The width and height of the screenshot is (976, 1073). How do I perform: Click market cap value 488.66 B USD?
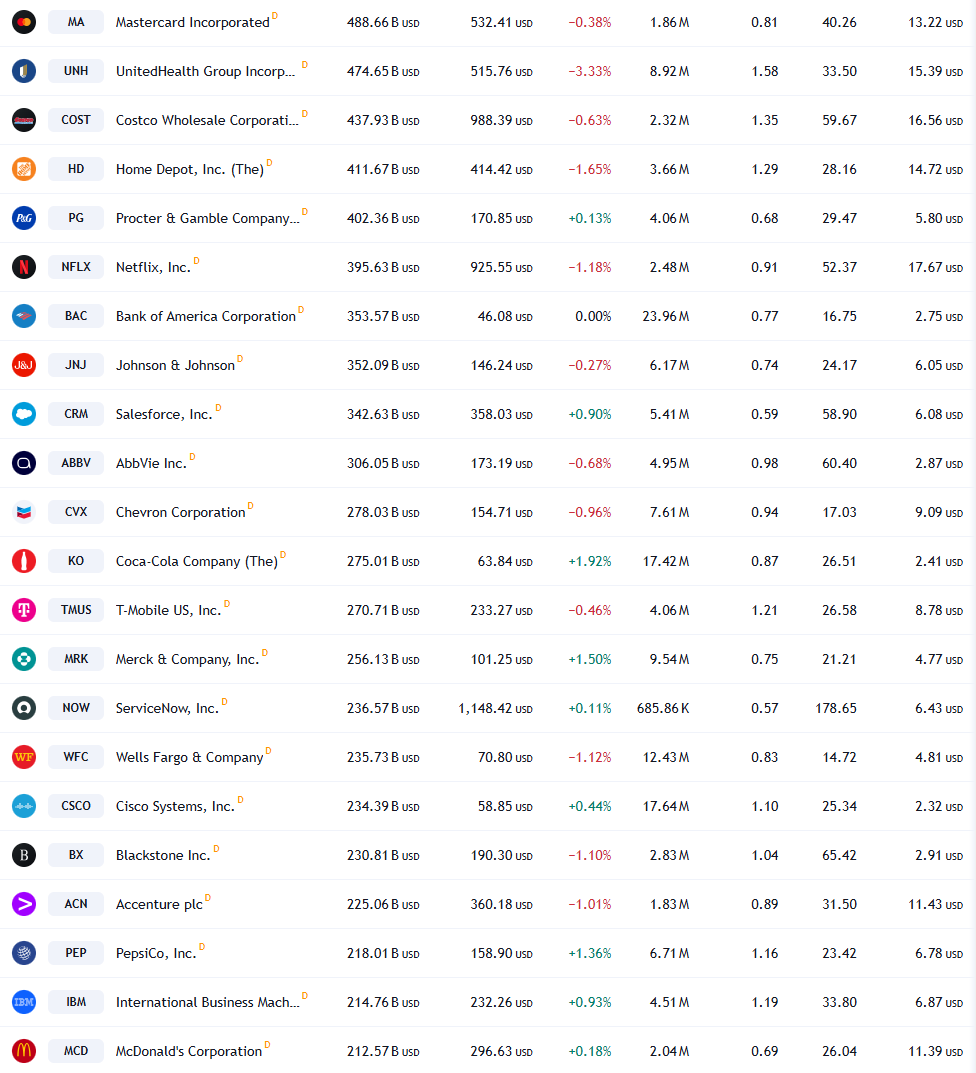click(x=383, y=23)
